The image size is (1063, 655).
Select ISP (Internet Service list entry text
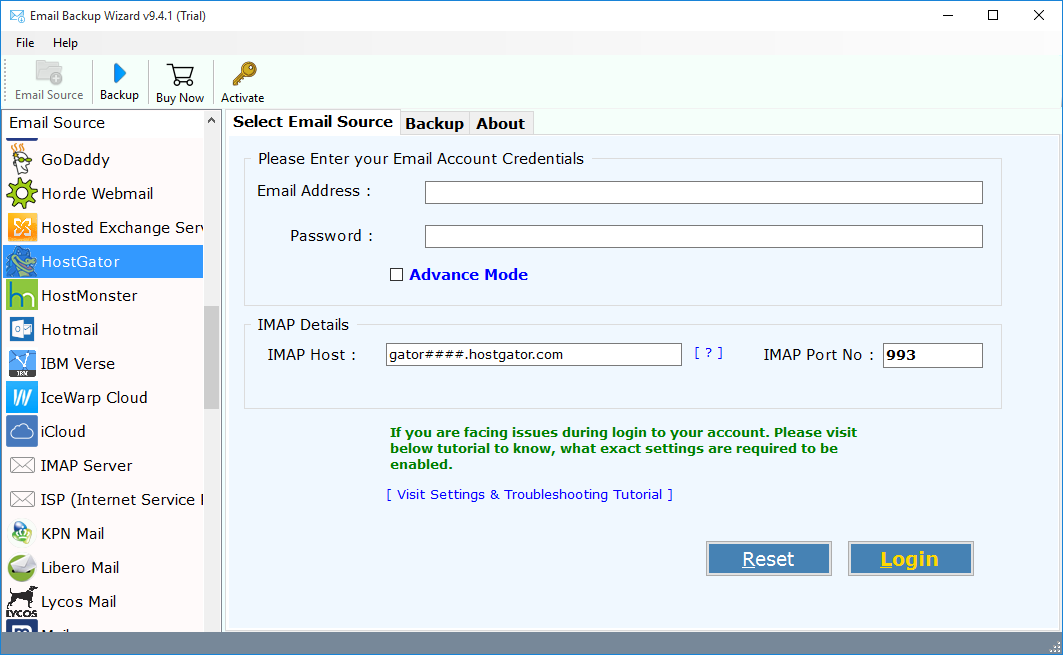[121, 500]
